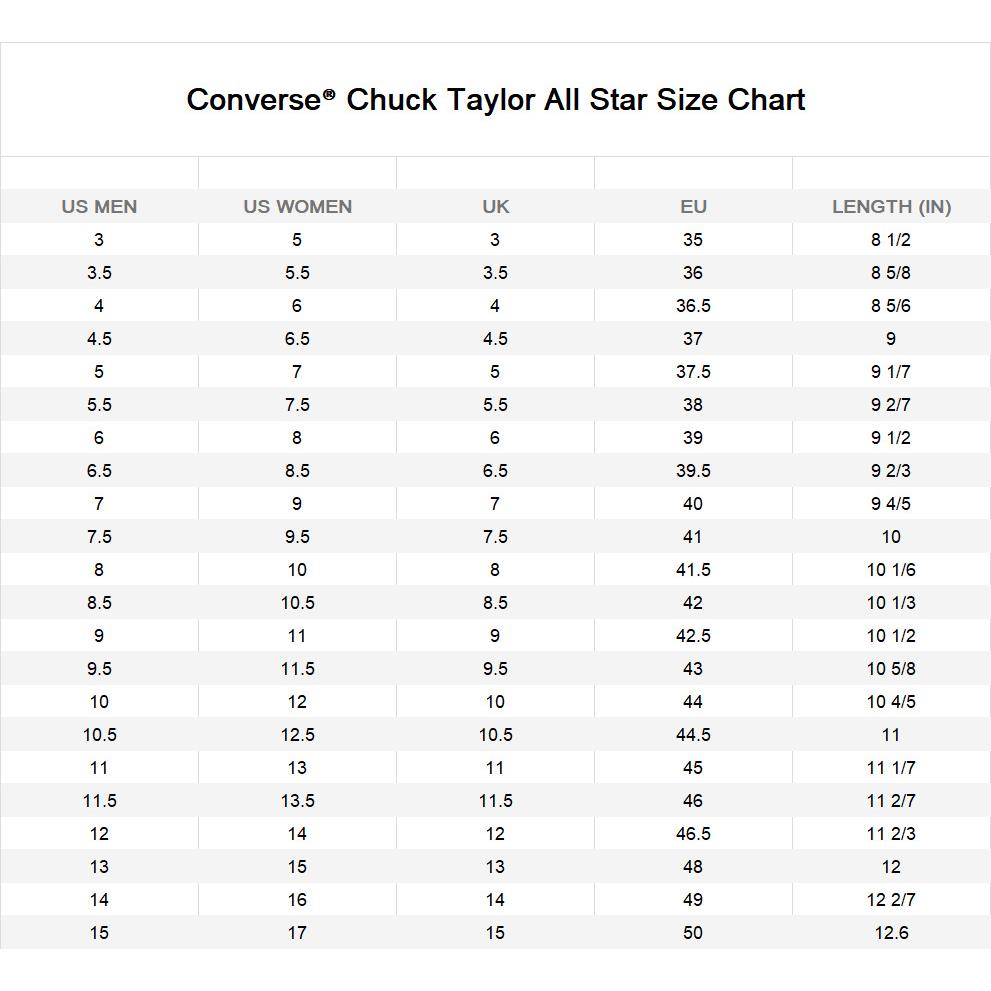Screen dimensions: 991x991
Task: Click the Converse Chuck Taylor Size Chart title
Action: 496,100
